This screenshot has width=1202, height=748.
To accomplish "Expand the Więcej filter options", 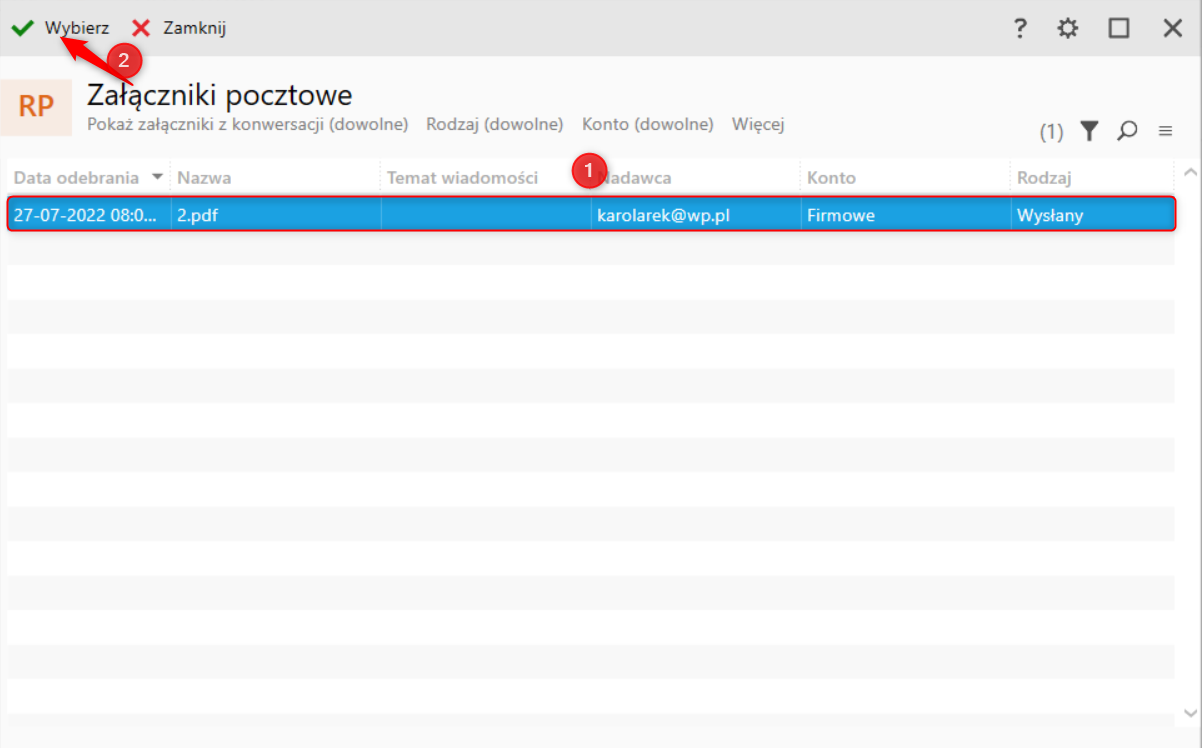I will (x=758, y=124).
